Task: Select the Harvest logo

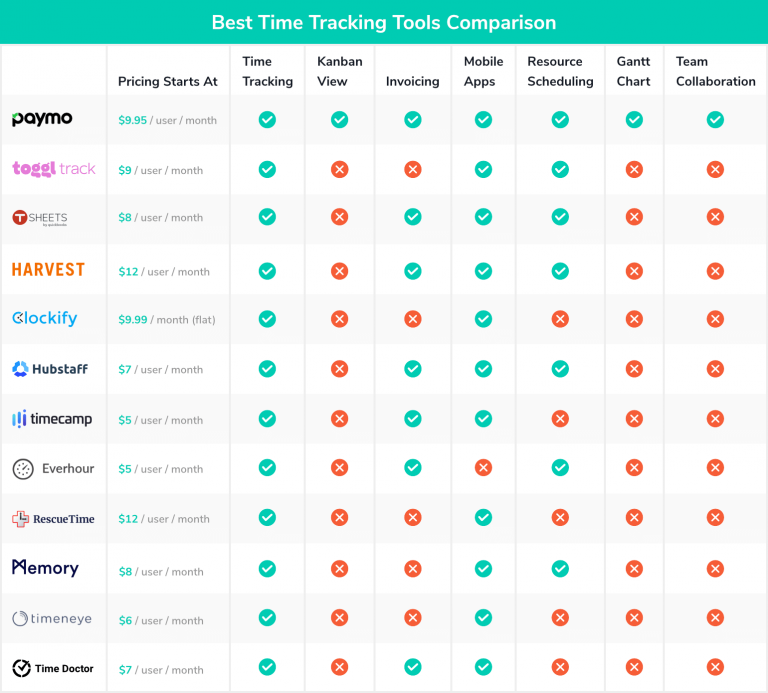Action: pos(48,270)
